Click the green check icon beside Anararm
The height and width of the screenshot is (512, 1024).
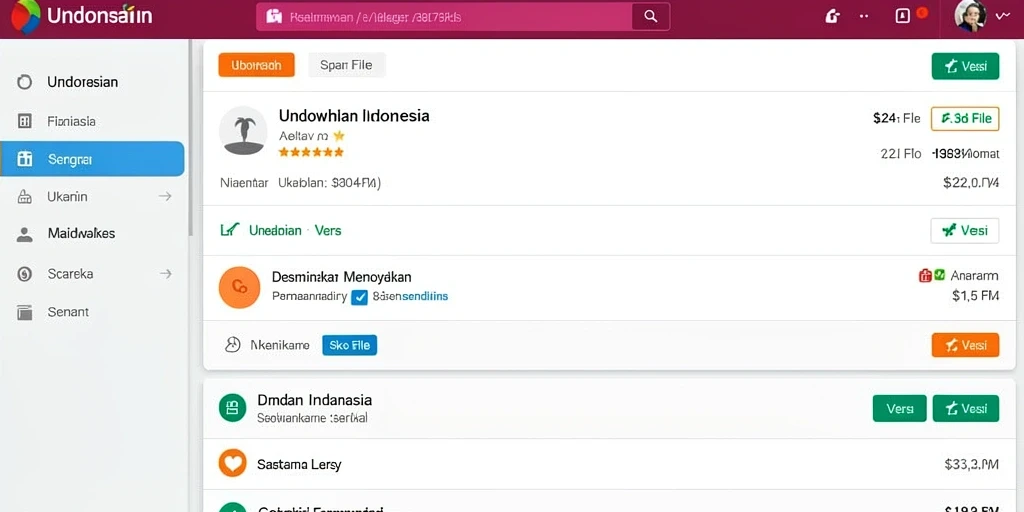(x=939, y=275)
